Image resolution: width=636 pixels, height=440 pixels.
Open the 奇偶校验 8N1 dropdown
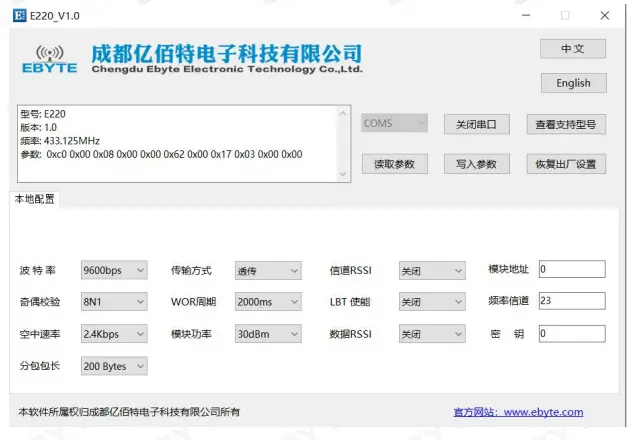point(114,302)
